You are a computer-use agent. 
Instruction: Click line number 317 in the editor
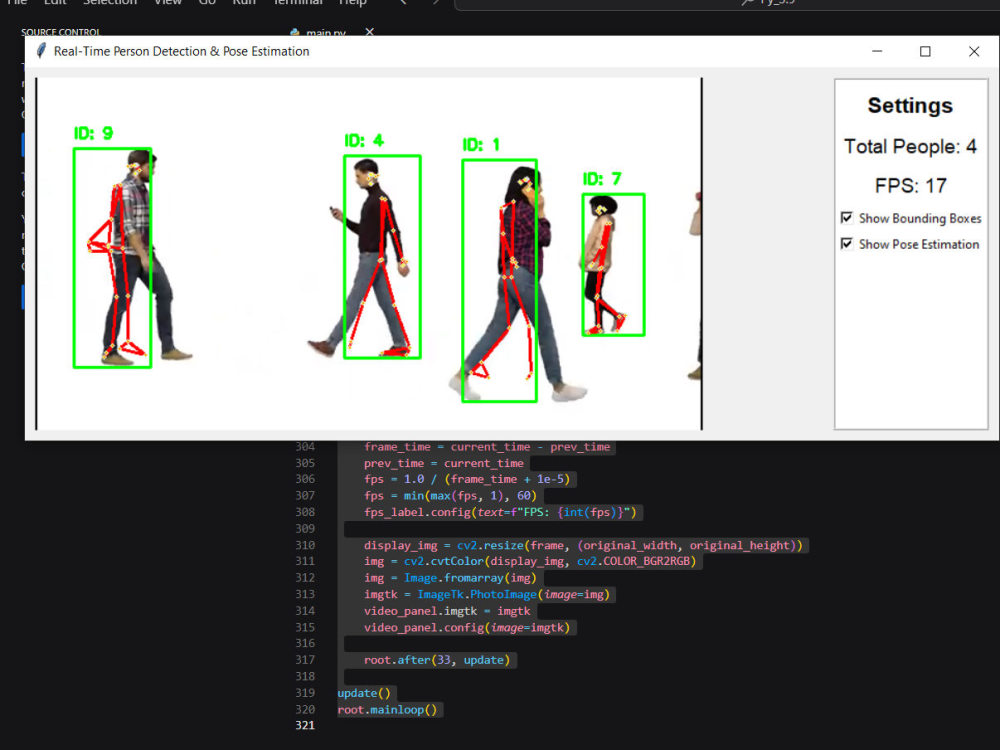pyautogui.click(x=305, y=659)
